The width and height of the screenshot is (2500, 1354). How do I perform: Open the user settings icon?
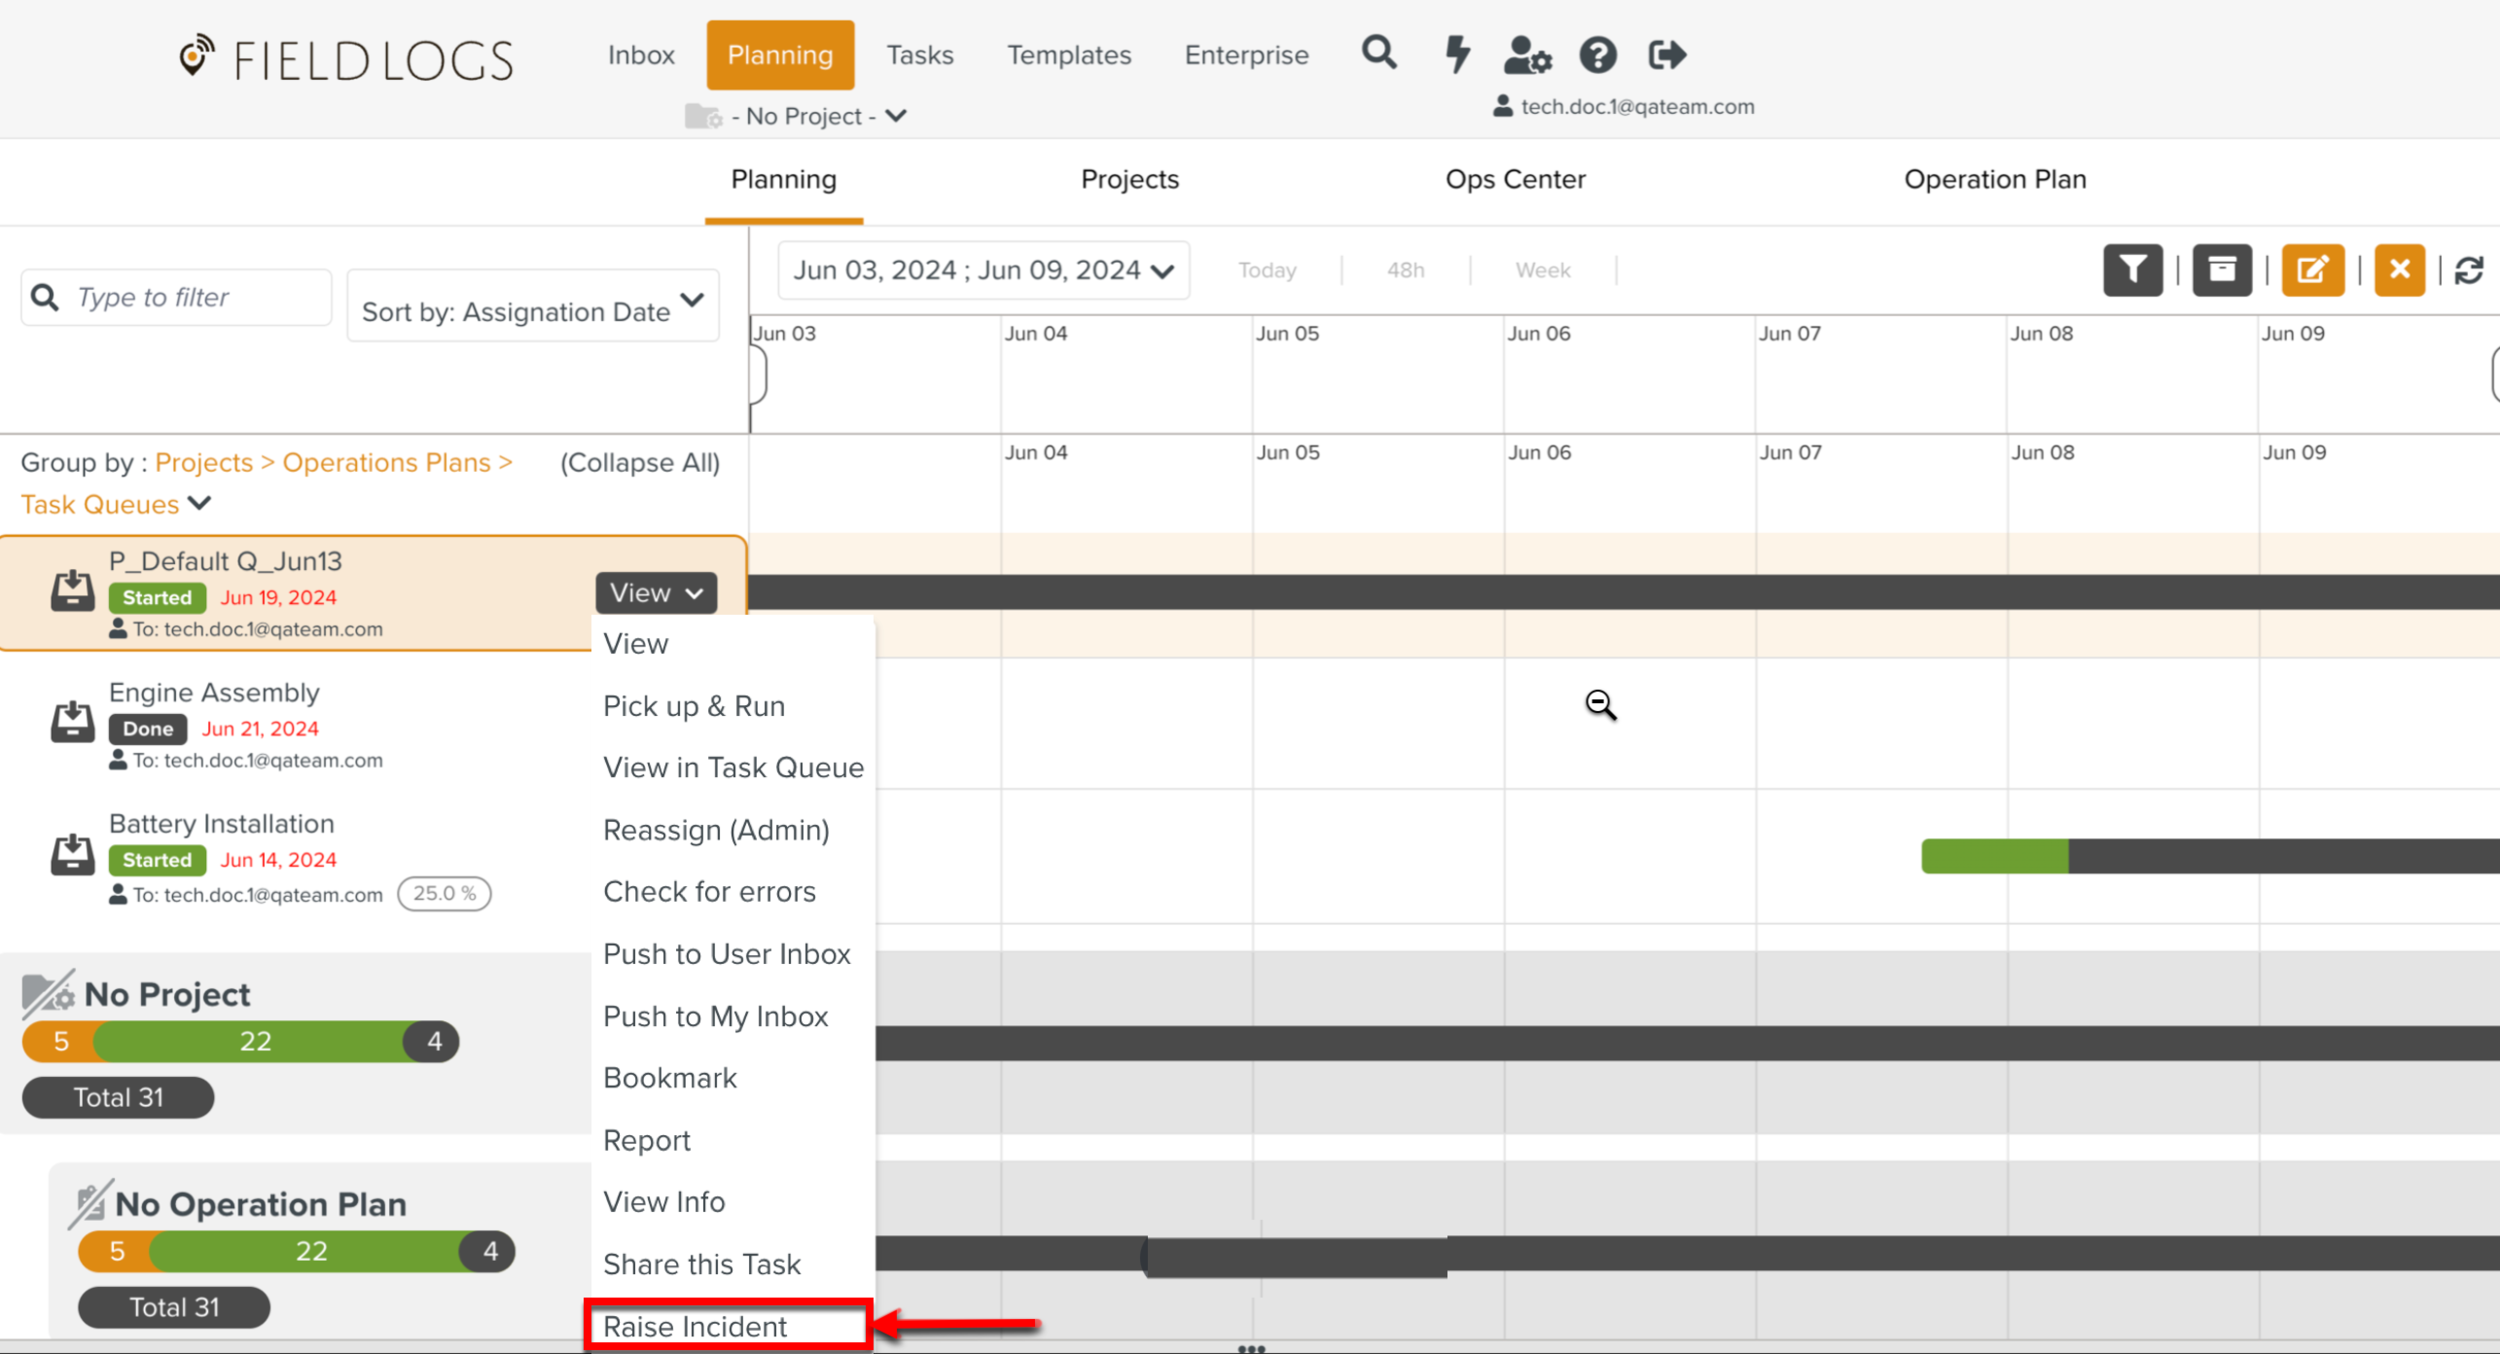coord(1527,55)
